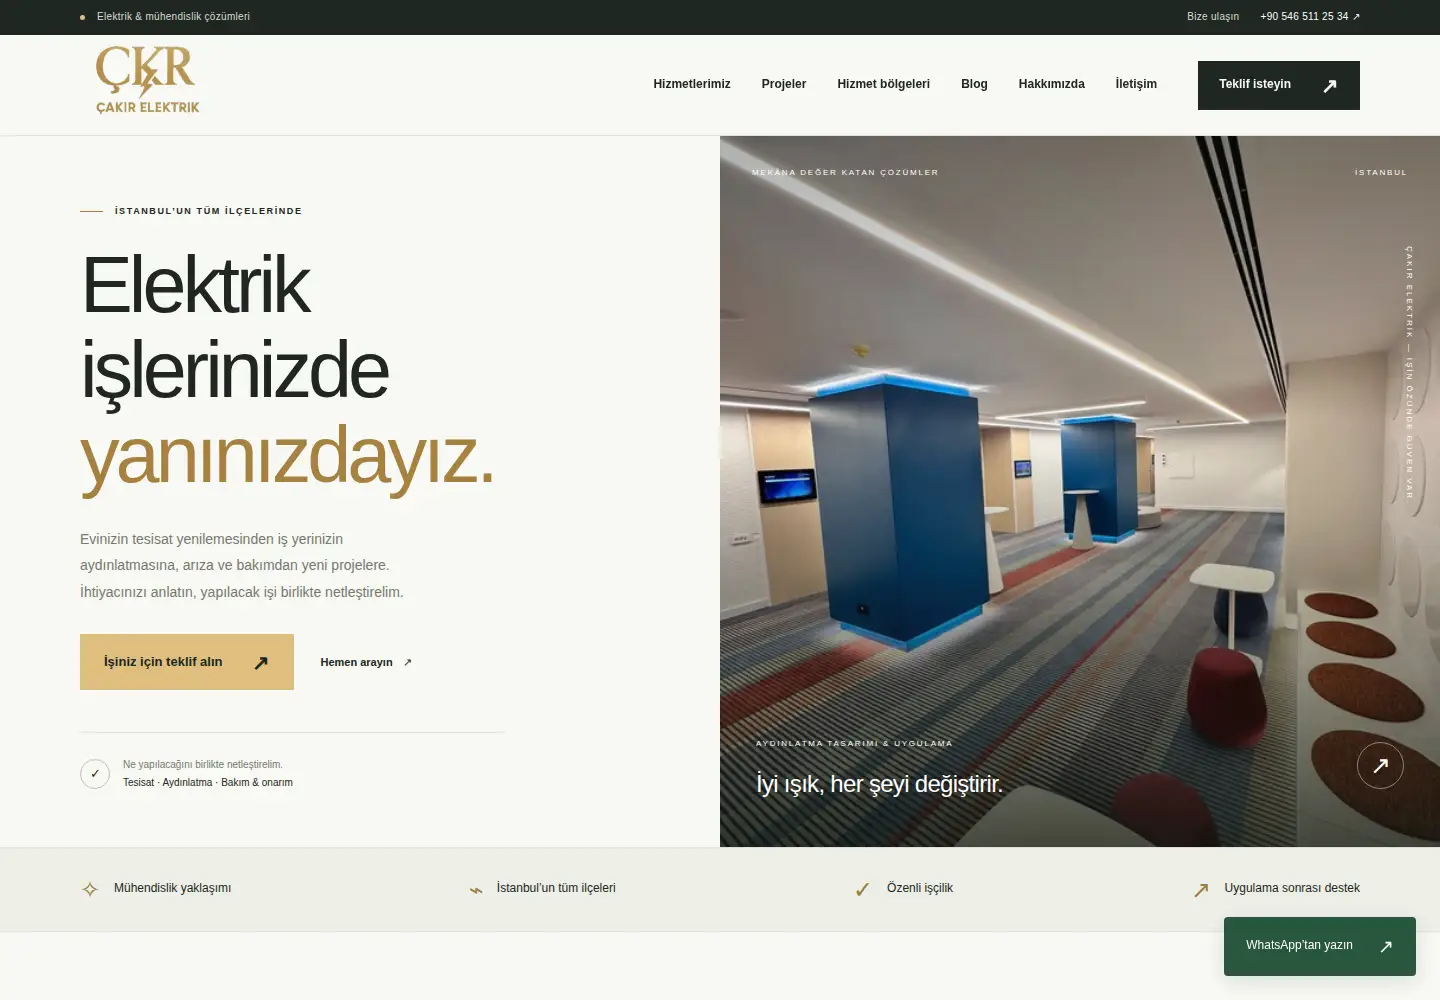Open the Hizmetlerimiz menu item
Screen dimensions: 1440x1000
(692, 84)
